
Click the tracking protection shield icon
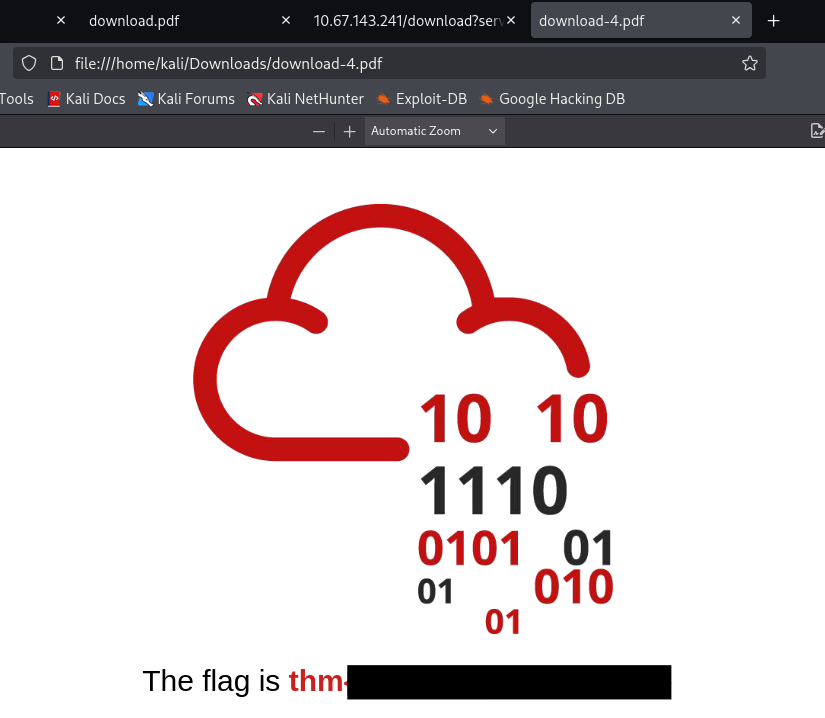tap(29, 64)
